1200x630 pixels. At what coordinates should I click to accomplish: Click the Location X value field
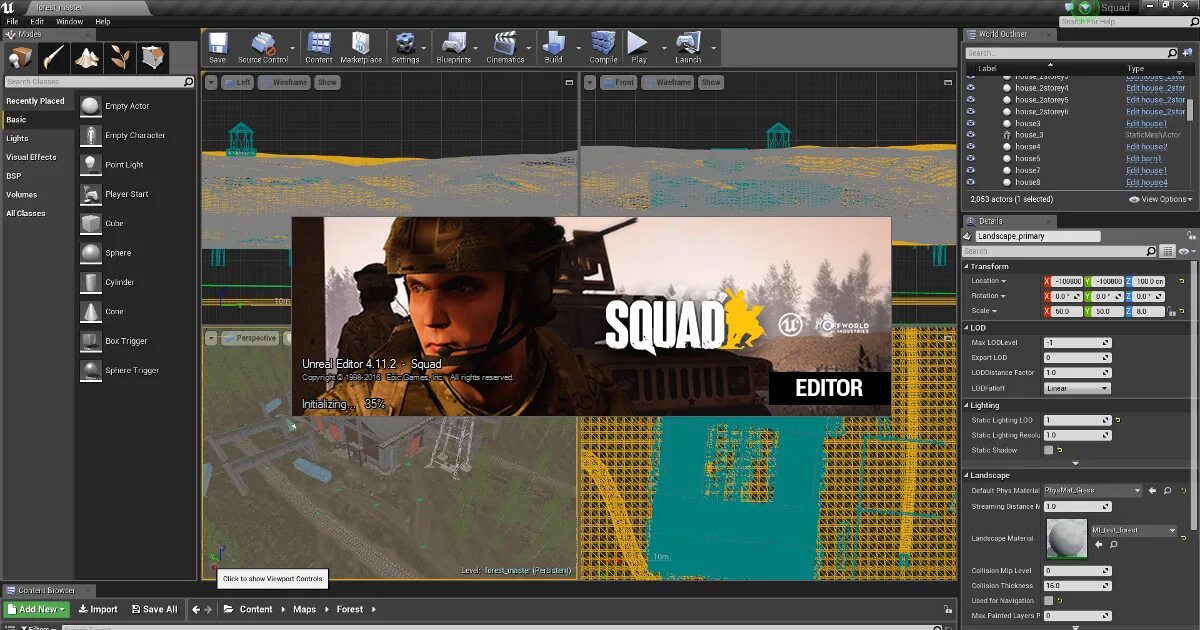pyautogui.click(x=1068, y=281)
